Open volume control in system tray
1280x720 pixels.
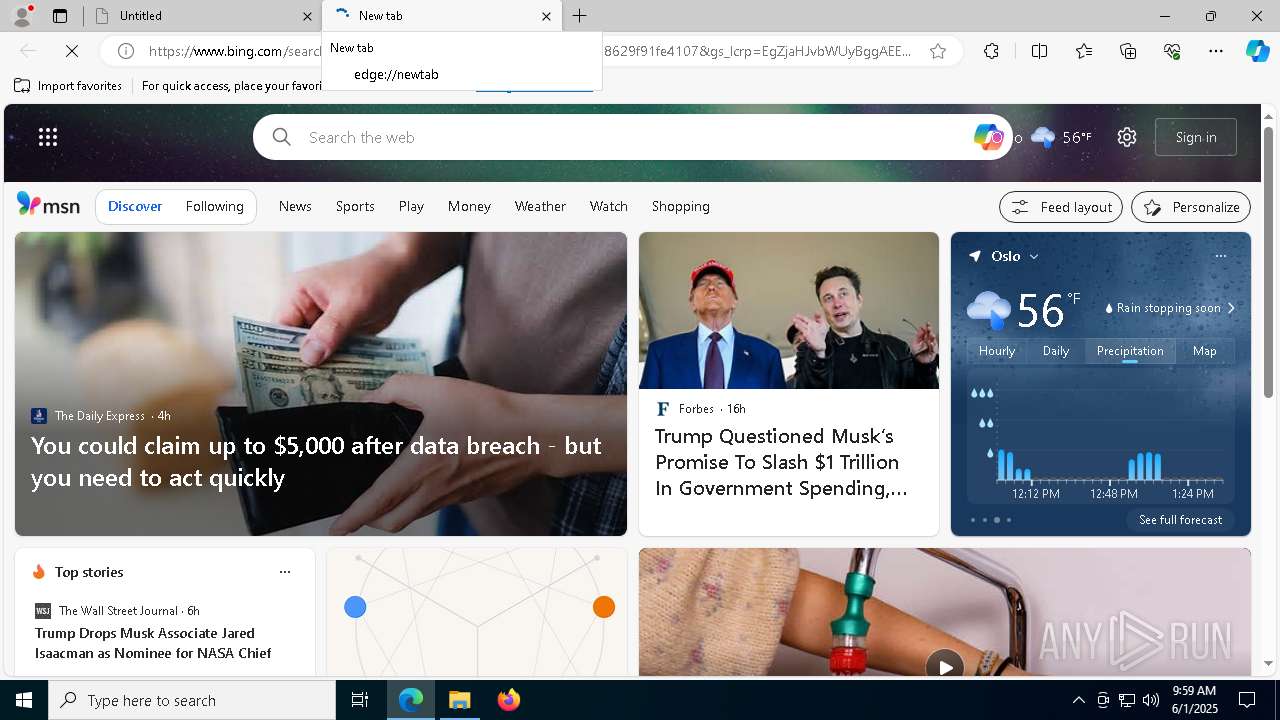tap(1151, 700)
